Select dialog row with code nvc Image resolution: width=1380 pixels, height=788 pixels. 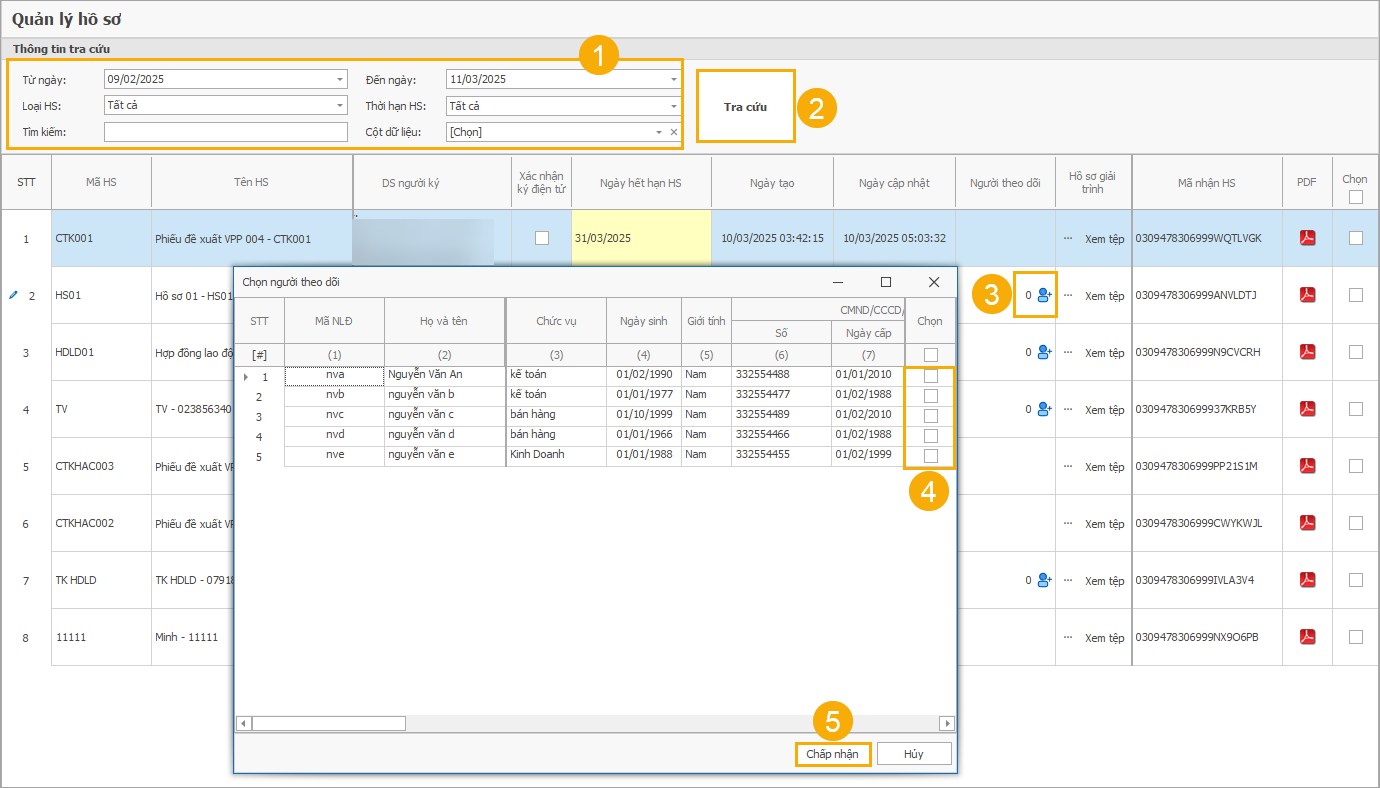(x=335, y=415)
